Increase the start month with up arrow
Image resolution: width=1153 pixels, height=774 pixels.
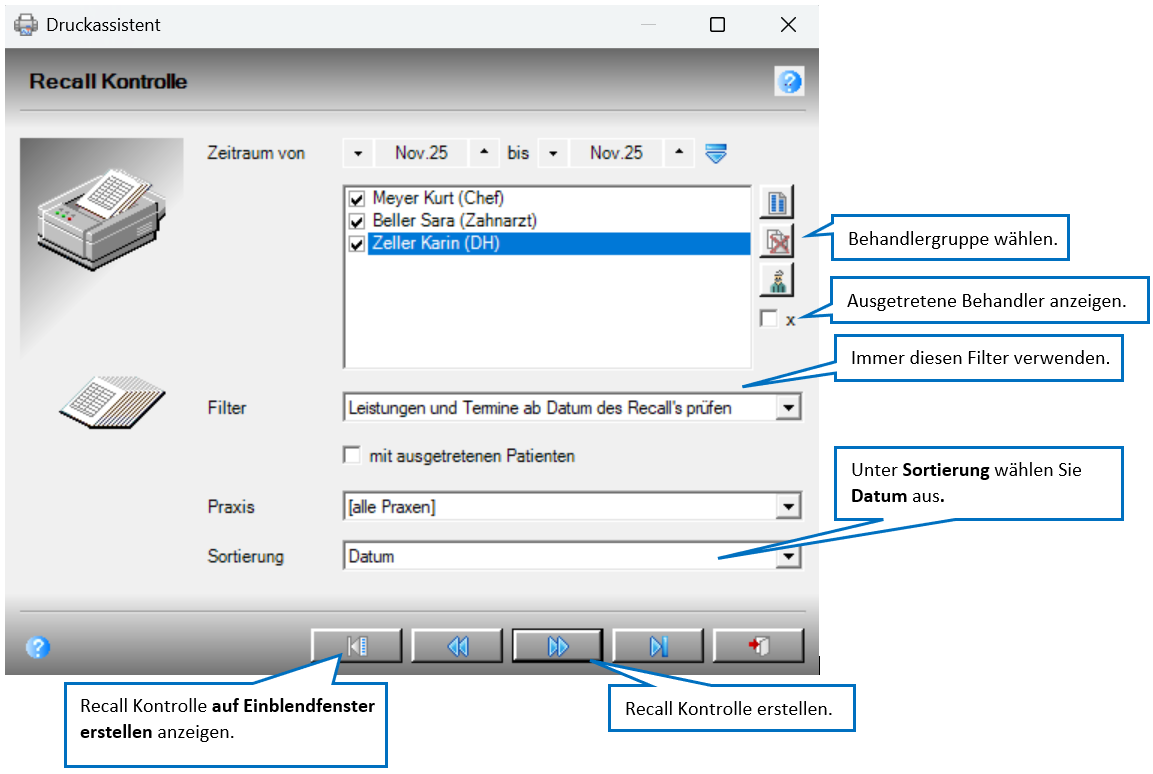tap(484, 153)
